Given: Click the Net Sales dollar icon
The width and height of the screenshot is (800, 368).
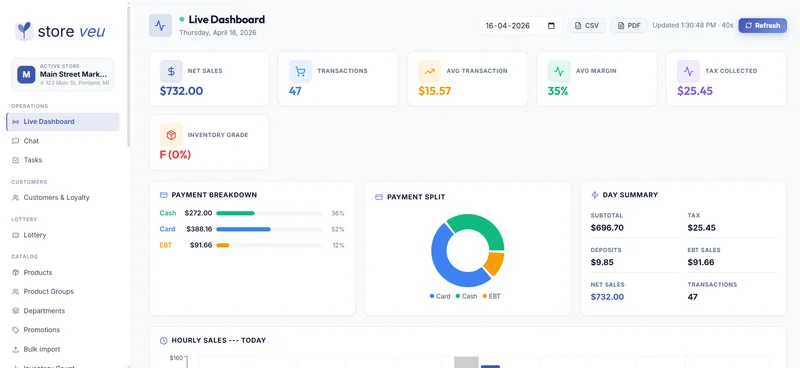Looking at the screenshot, I should pyautogui.click(x=171, y=71).
